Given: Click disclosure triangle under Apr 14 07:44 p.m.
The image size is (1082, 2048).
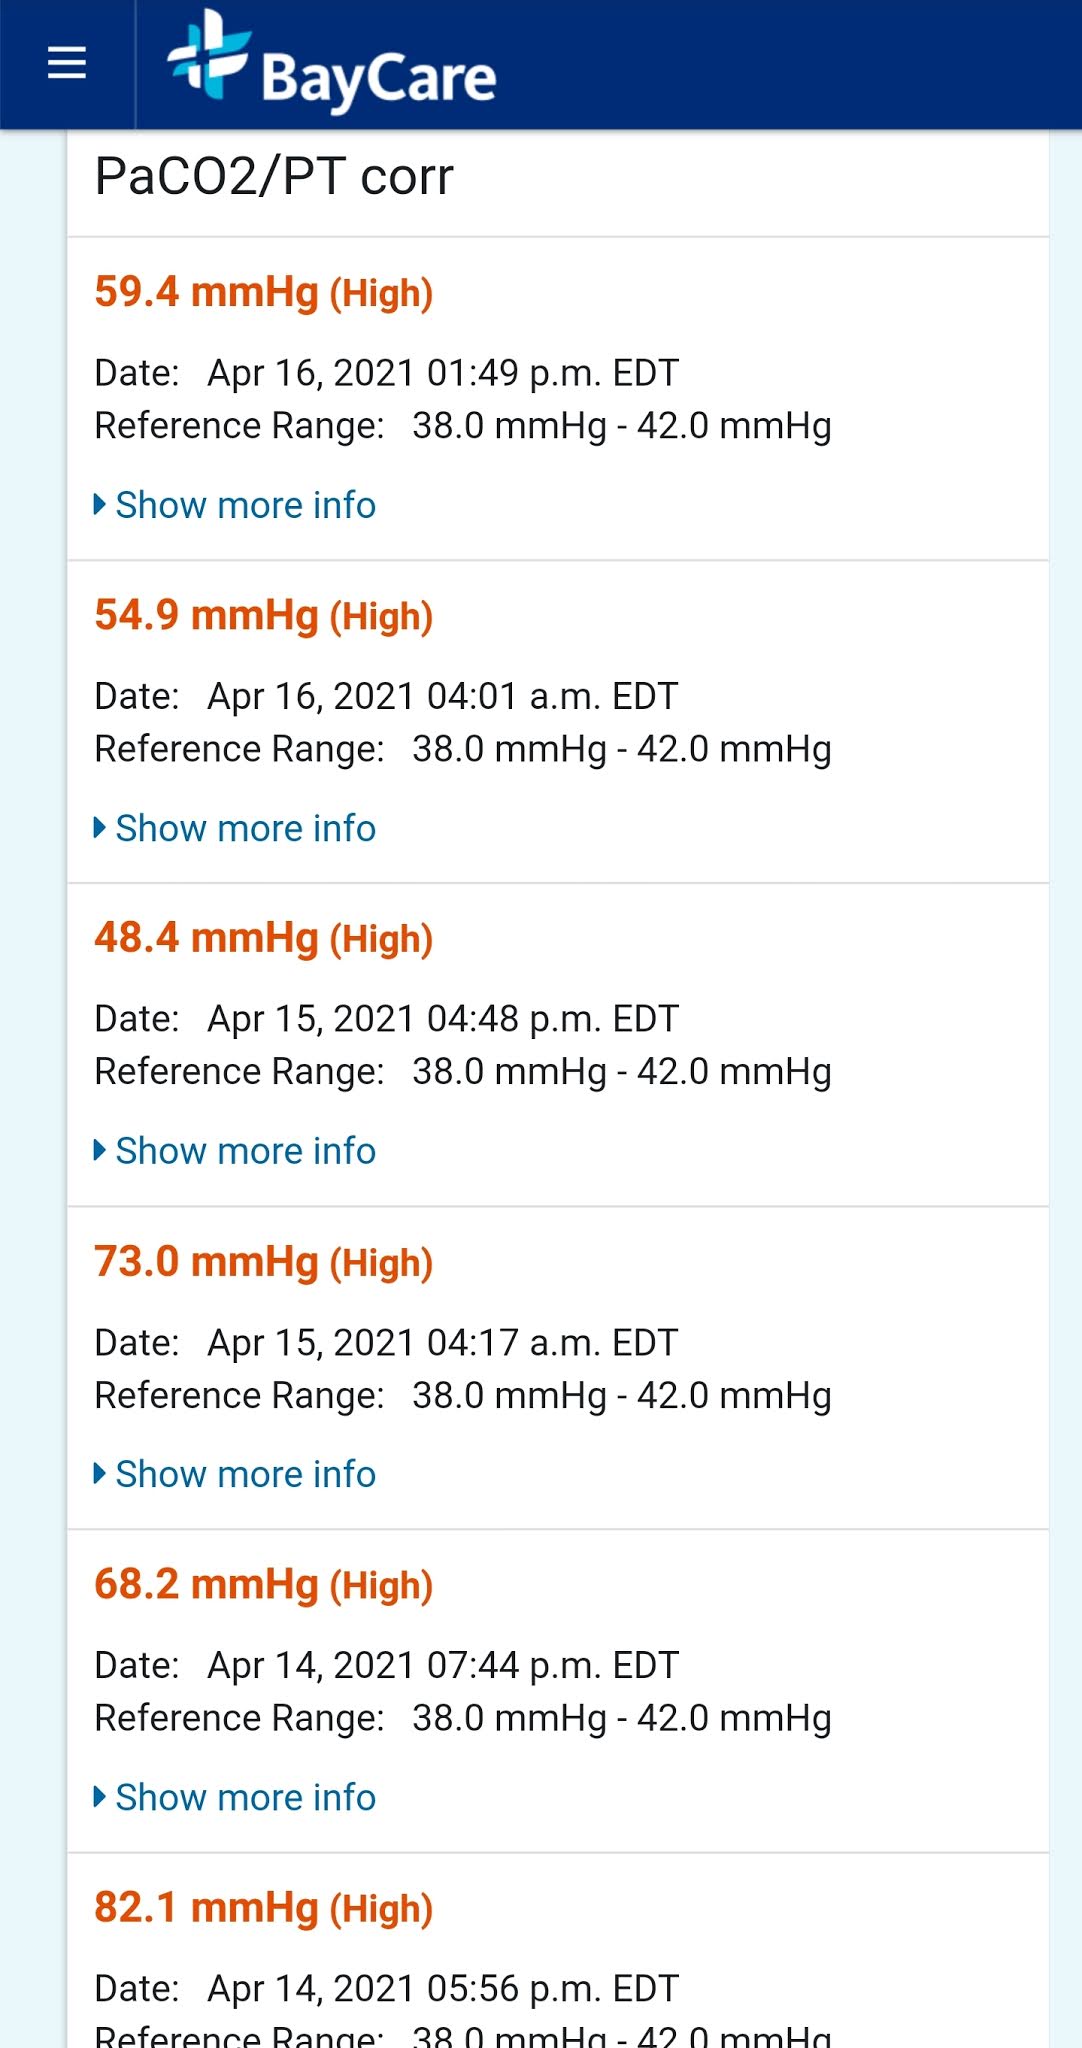Looking at the screenshot, I should [100, 1796].
